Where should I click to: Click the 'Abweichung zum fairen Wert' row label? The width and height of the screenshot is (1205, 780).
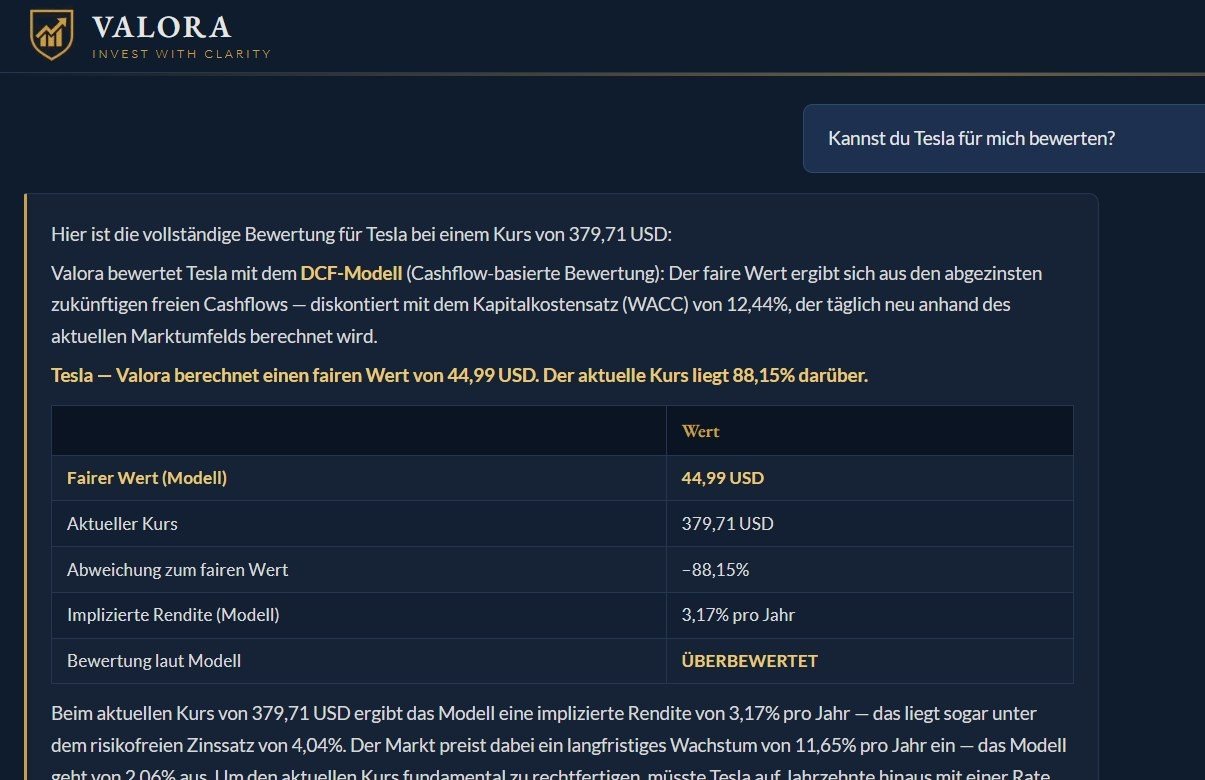coord(177,570)
